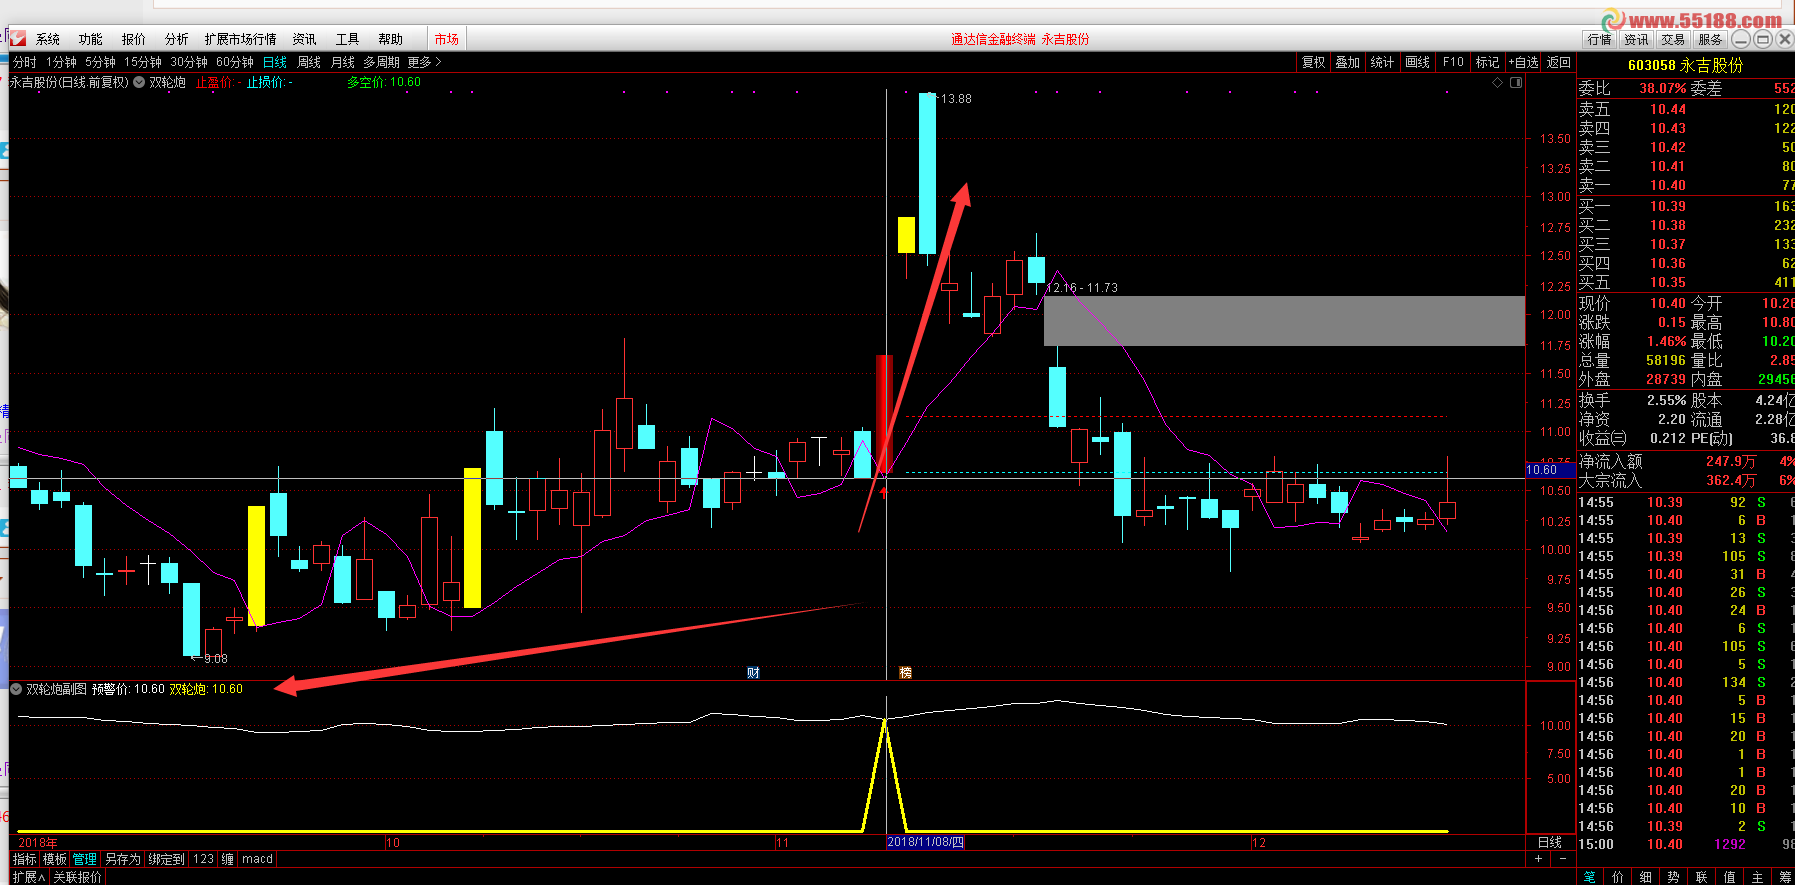
Task: Click the diamond marker icon above chart
Action: [x=1498, y=82]
